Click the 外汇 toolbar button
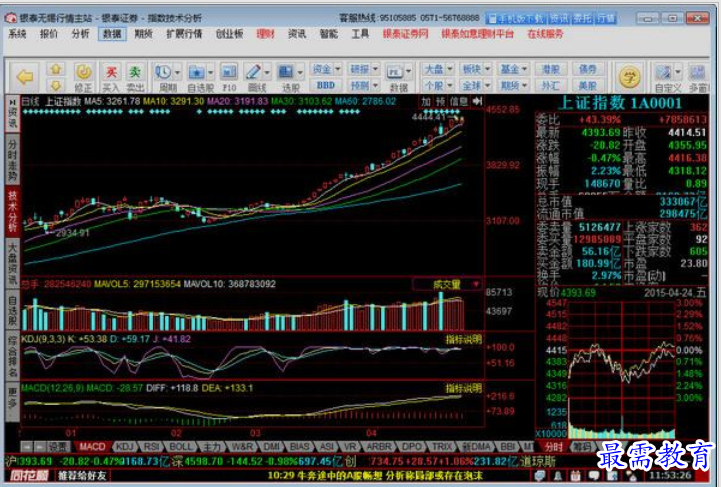721x487 pixels. tap(551, 85)
